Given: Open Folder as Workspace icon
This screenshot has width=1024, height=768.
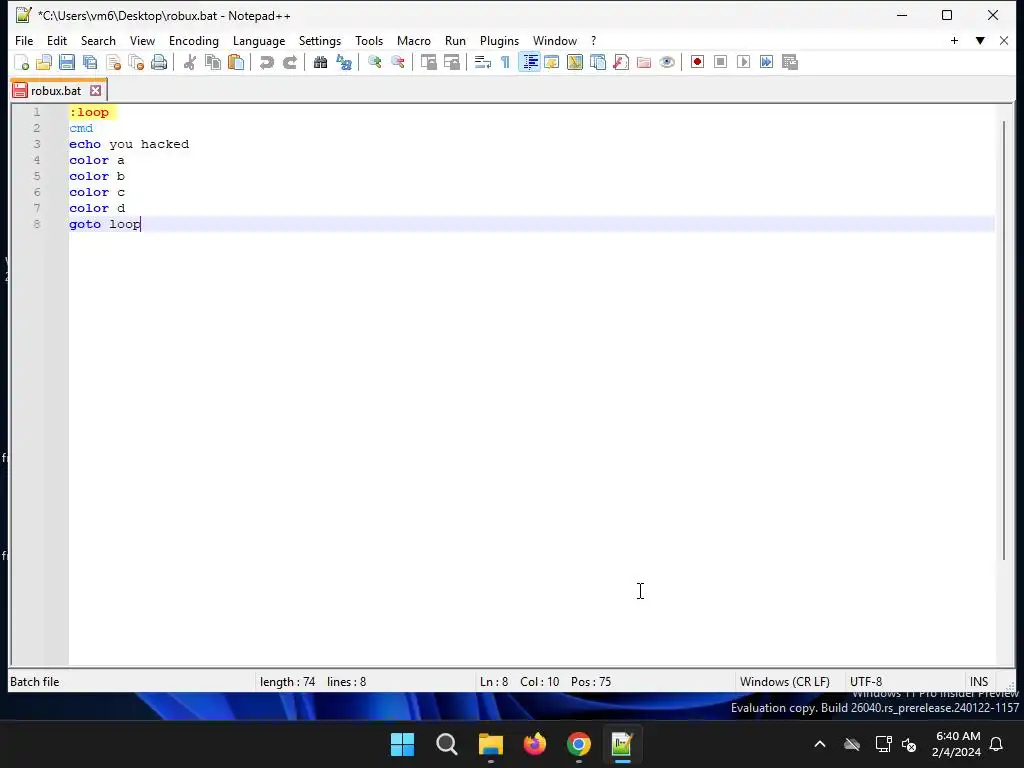Looking at the screenshot, I should click(644, 62).
